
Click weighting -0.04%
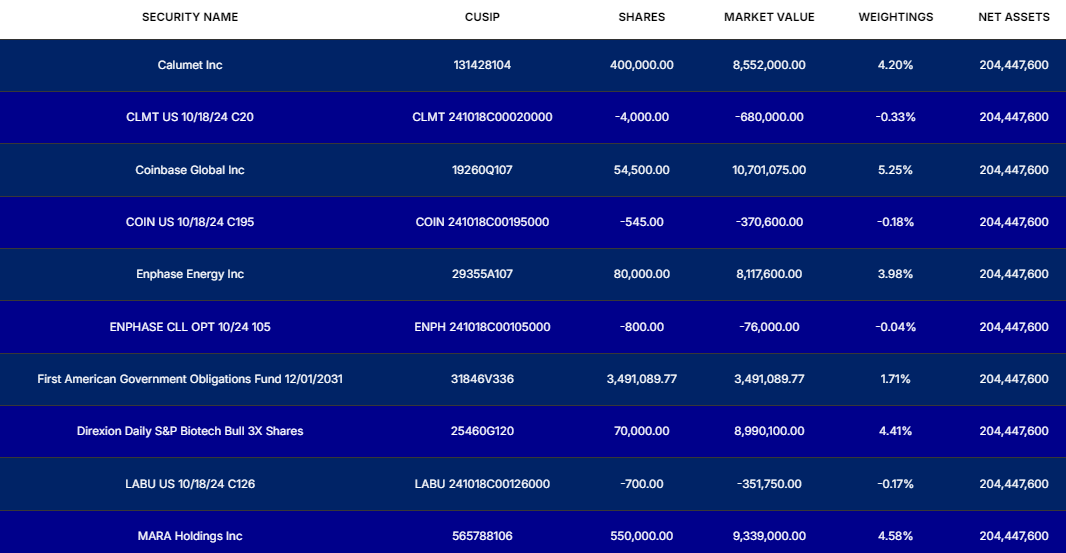895,327
